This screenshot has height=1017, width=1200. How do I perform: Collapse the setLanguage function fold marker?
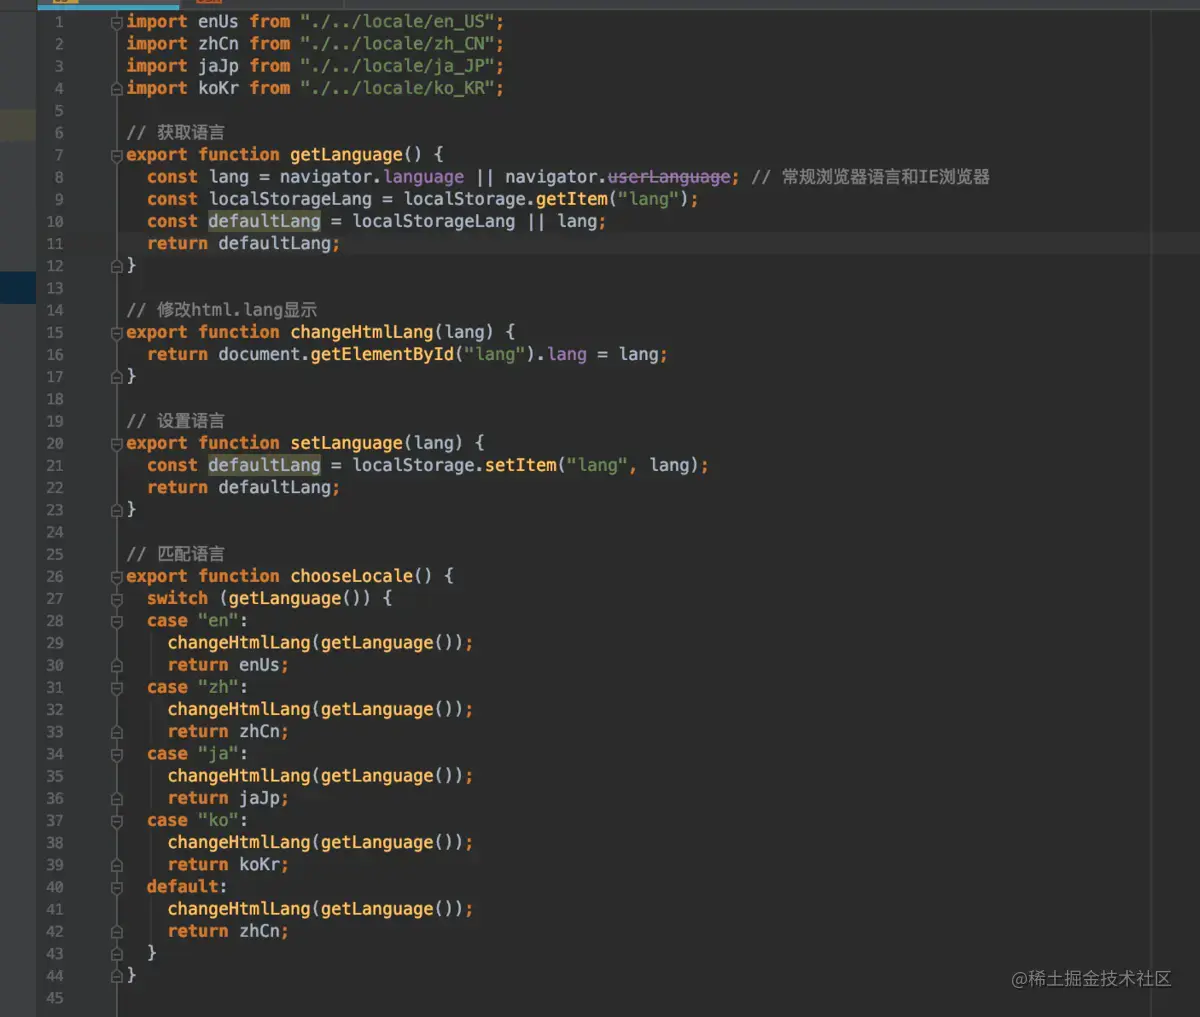[117, 444]
